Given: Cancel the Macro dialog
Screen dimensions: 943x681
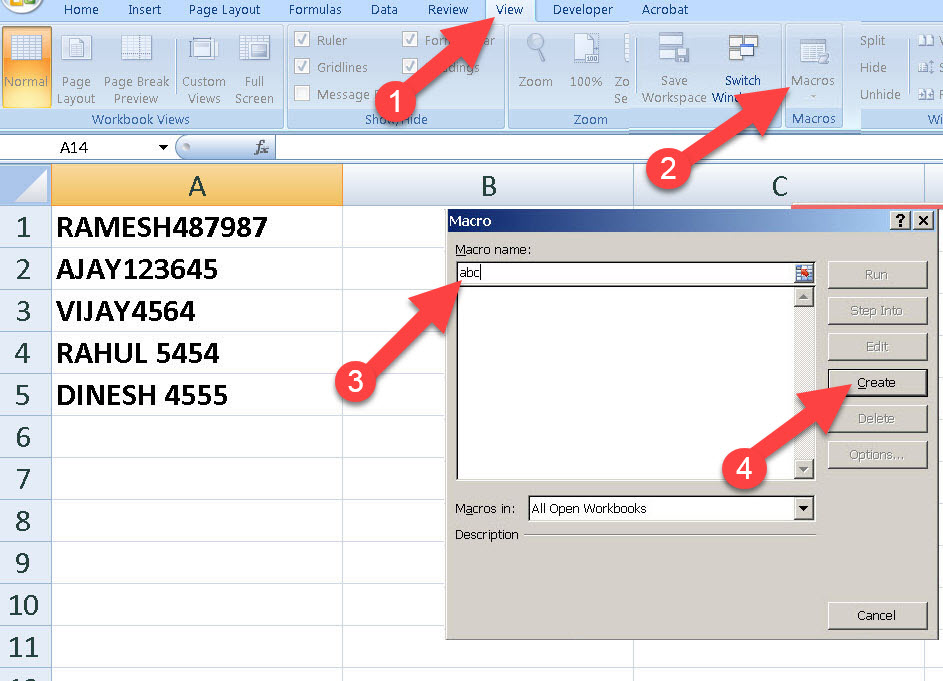Looking at the screenshot, I should (877, 615).
